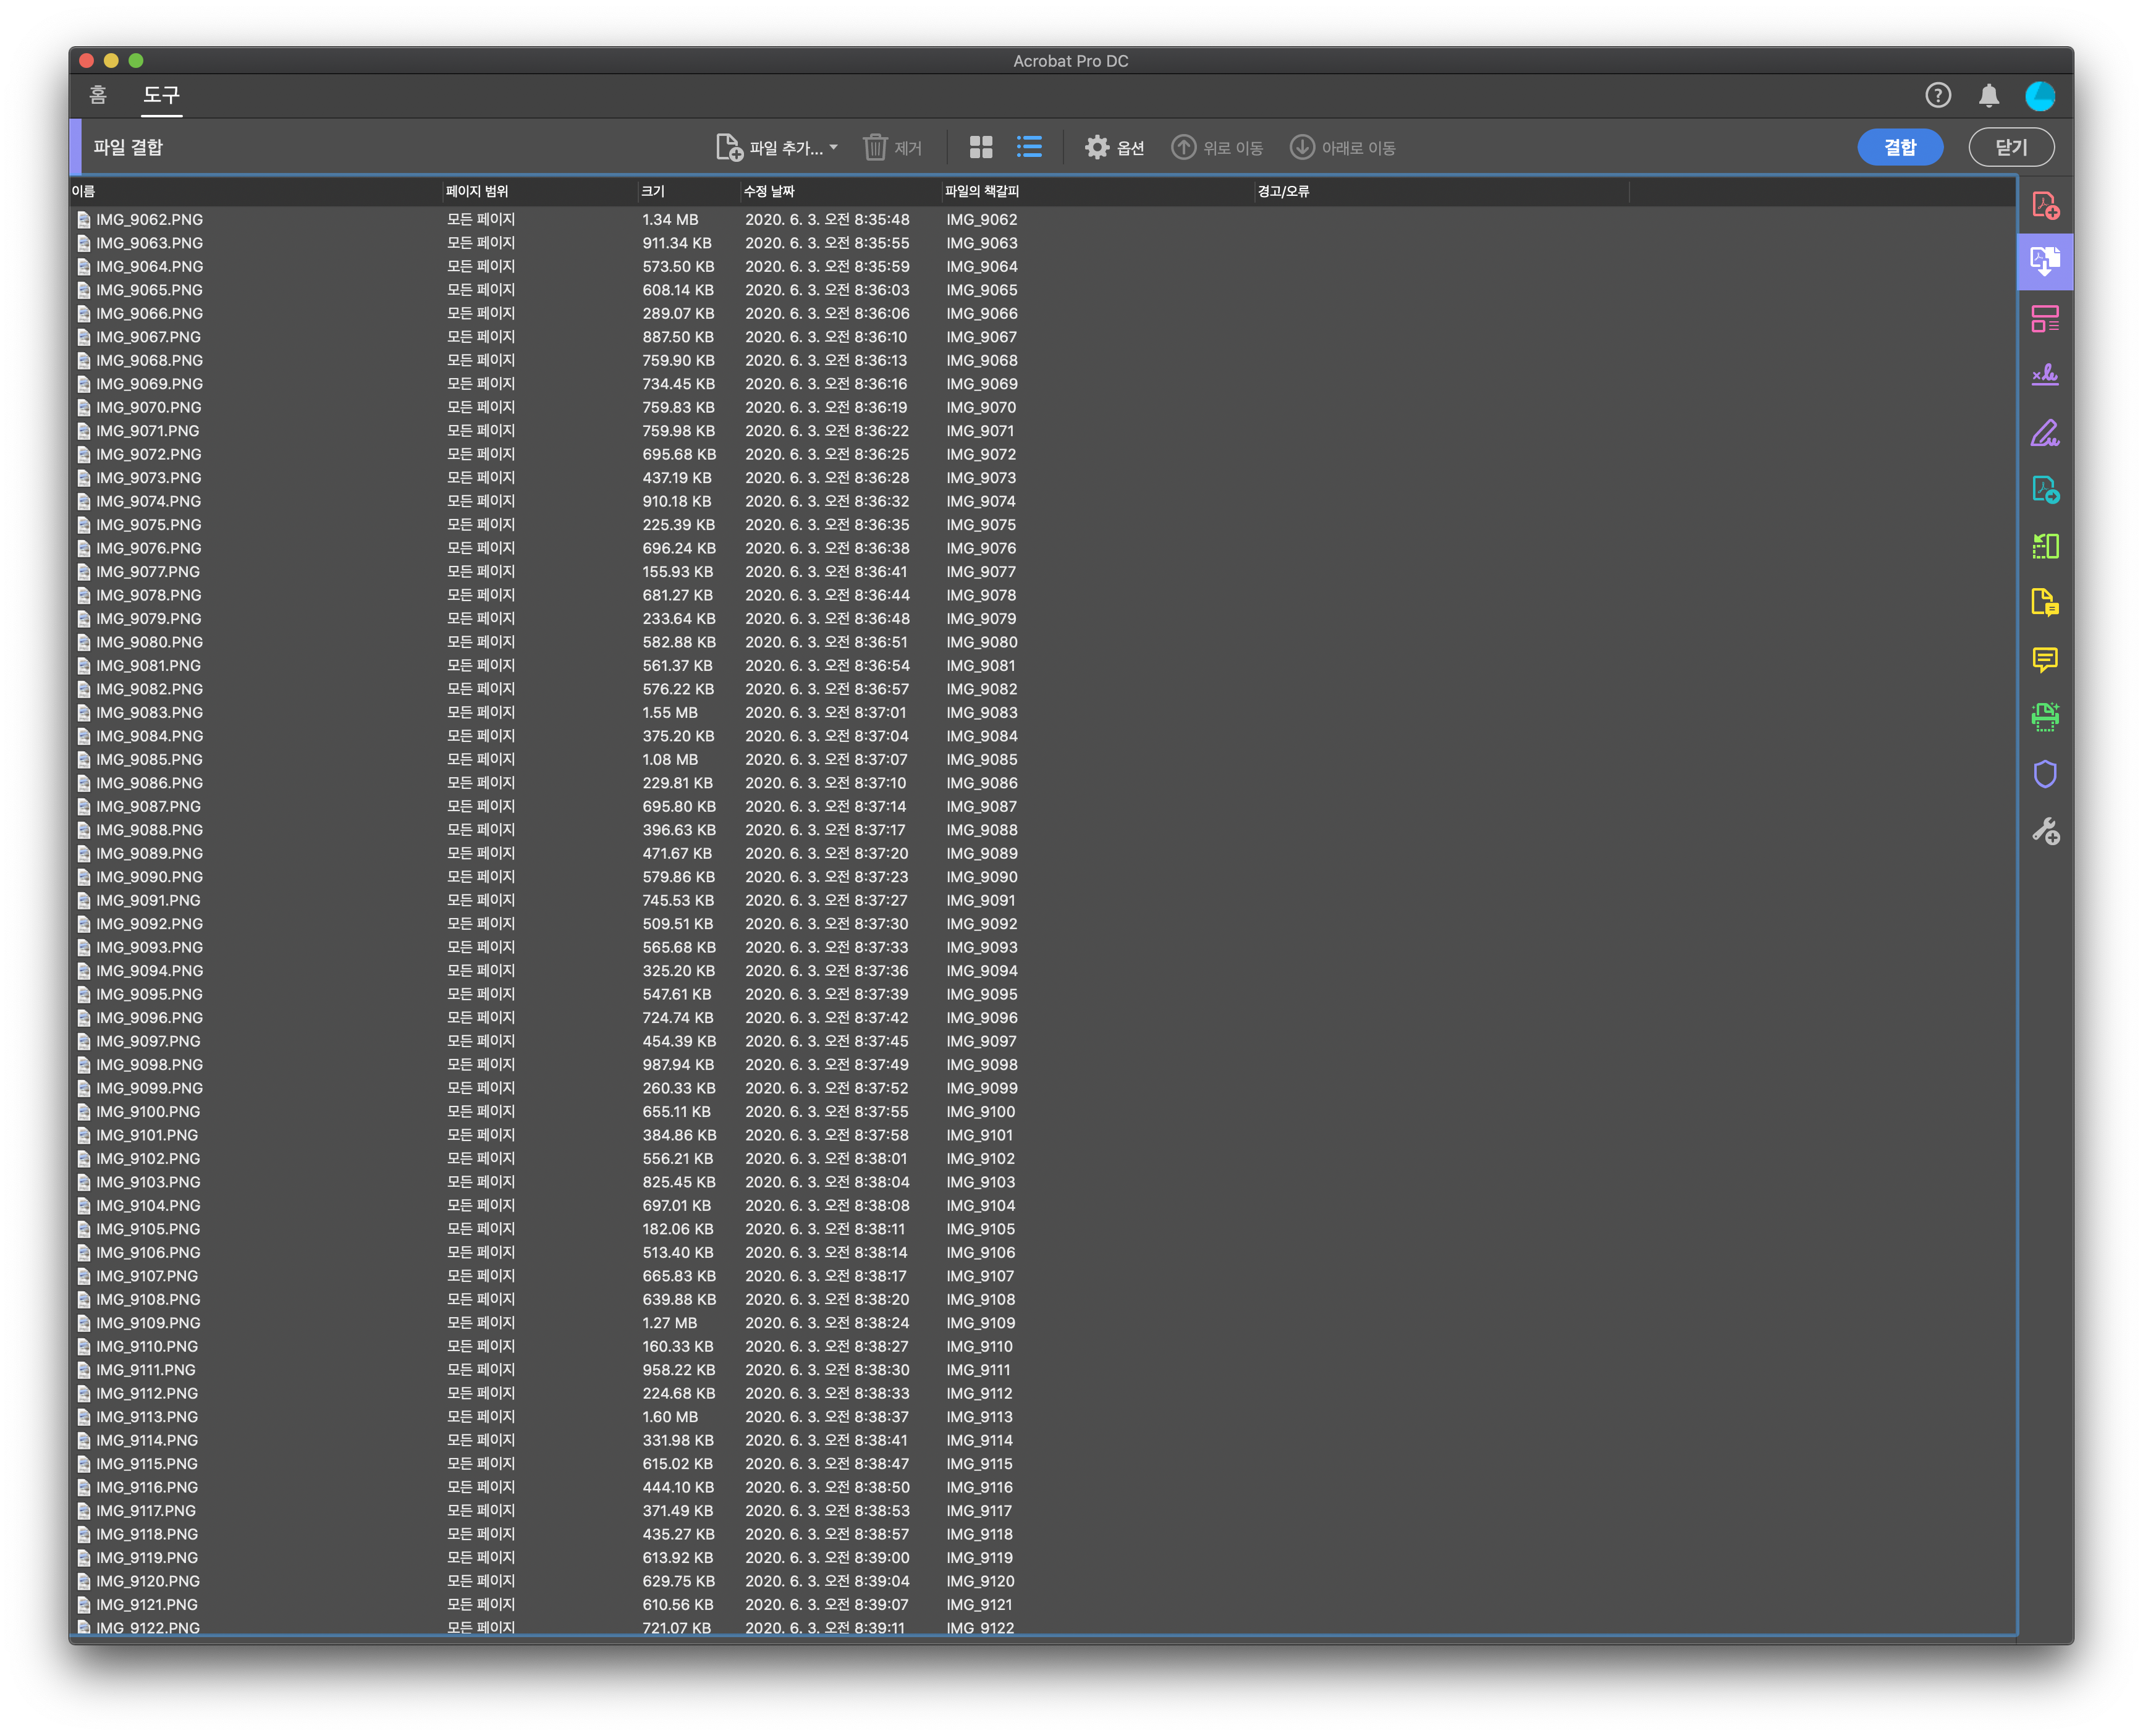
Task: Open the notifications bell
Action: click(1988, 96)
